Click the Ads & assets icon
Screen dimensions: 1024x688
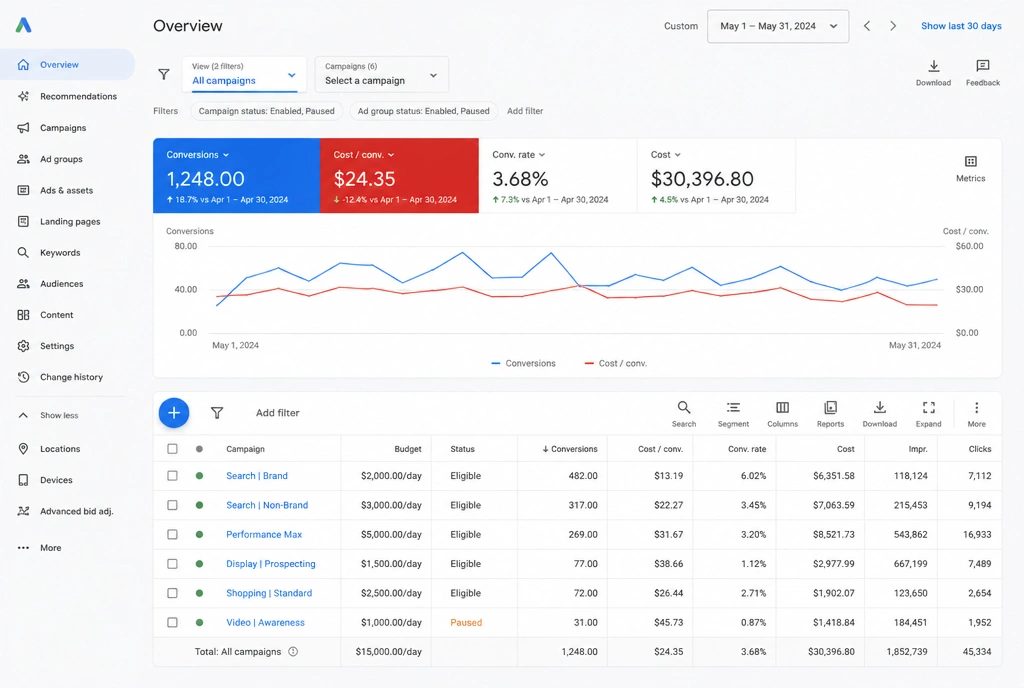(x=24, y=190)
